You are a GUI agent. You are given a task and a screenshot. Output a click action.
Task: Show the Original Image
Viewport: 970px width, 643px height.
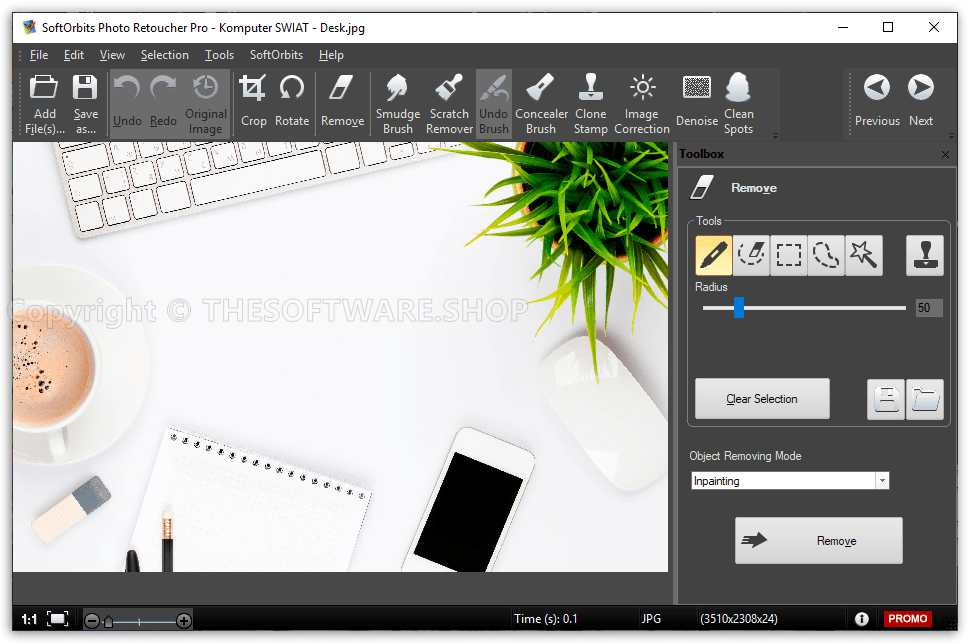tap(205, 103)
